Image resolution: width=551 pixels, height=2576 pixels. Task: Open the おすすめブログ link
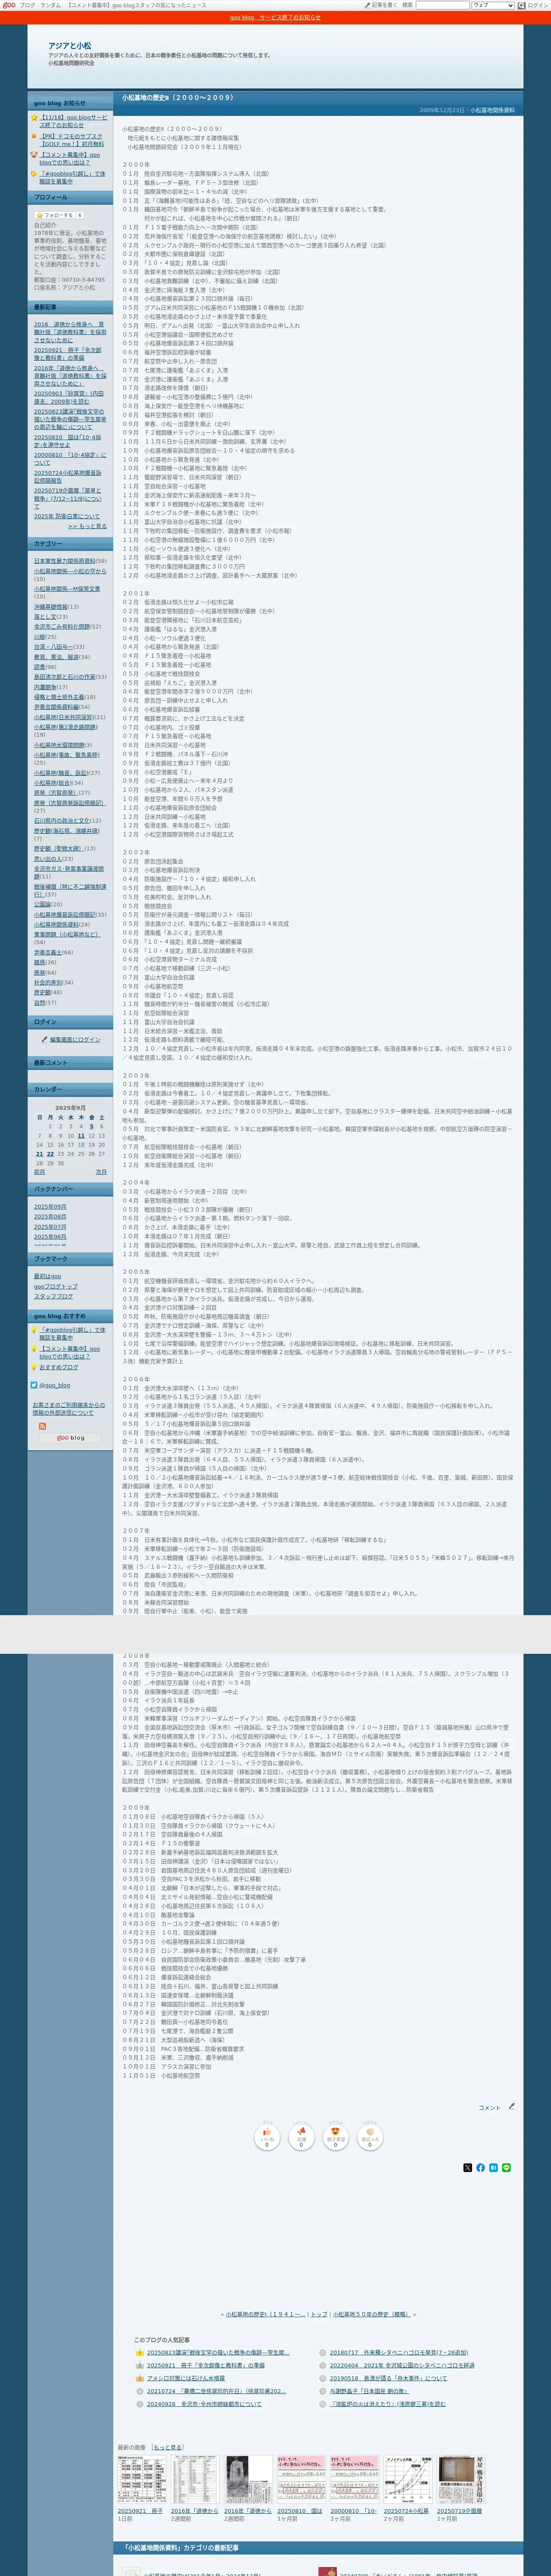point(59,1367)
